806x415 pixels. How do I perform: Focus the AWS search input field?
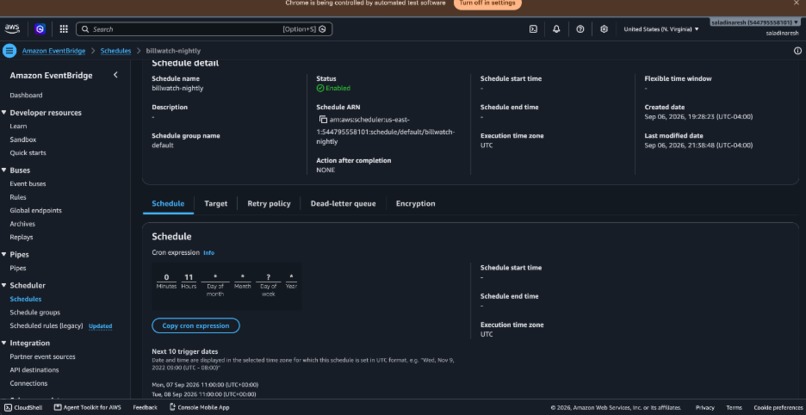204,29
